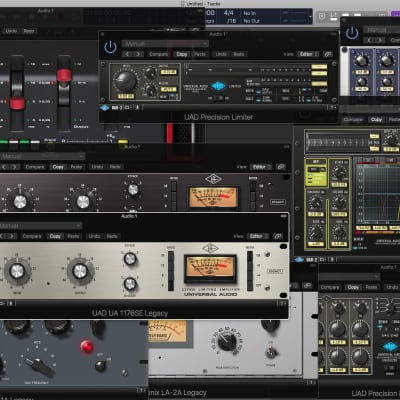Click the Attack knob on dark 1176 plugin
This screenshot has height=400, width=400.
click(133, 190)
